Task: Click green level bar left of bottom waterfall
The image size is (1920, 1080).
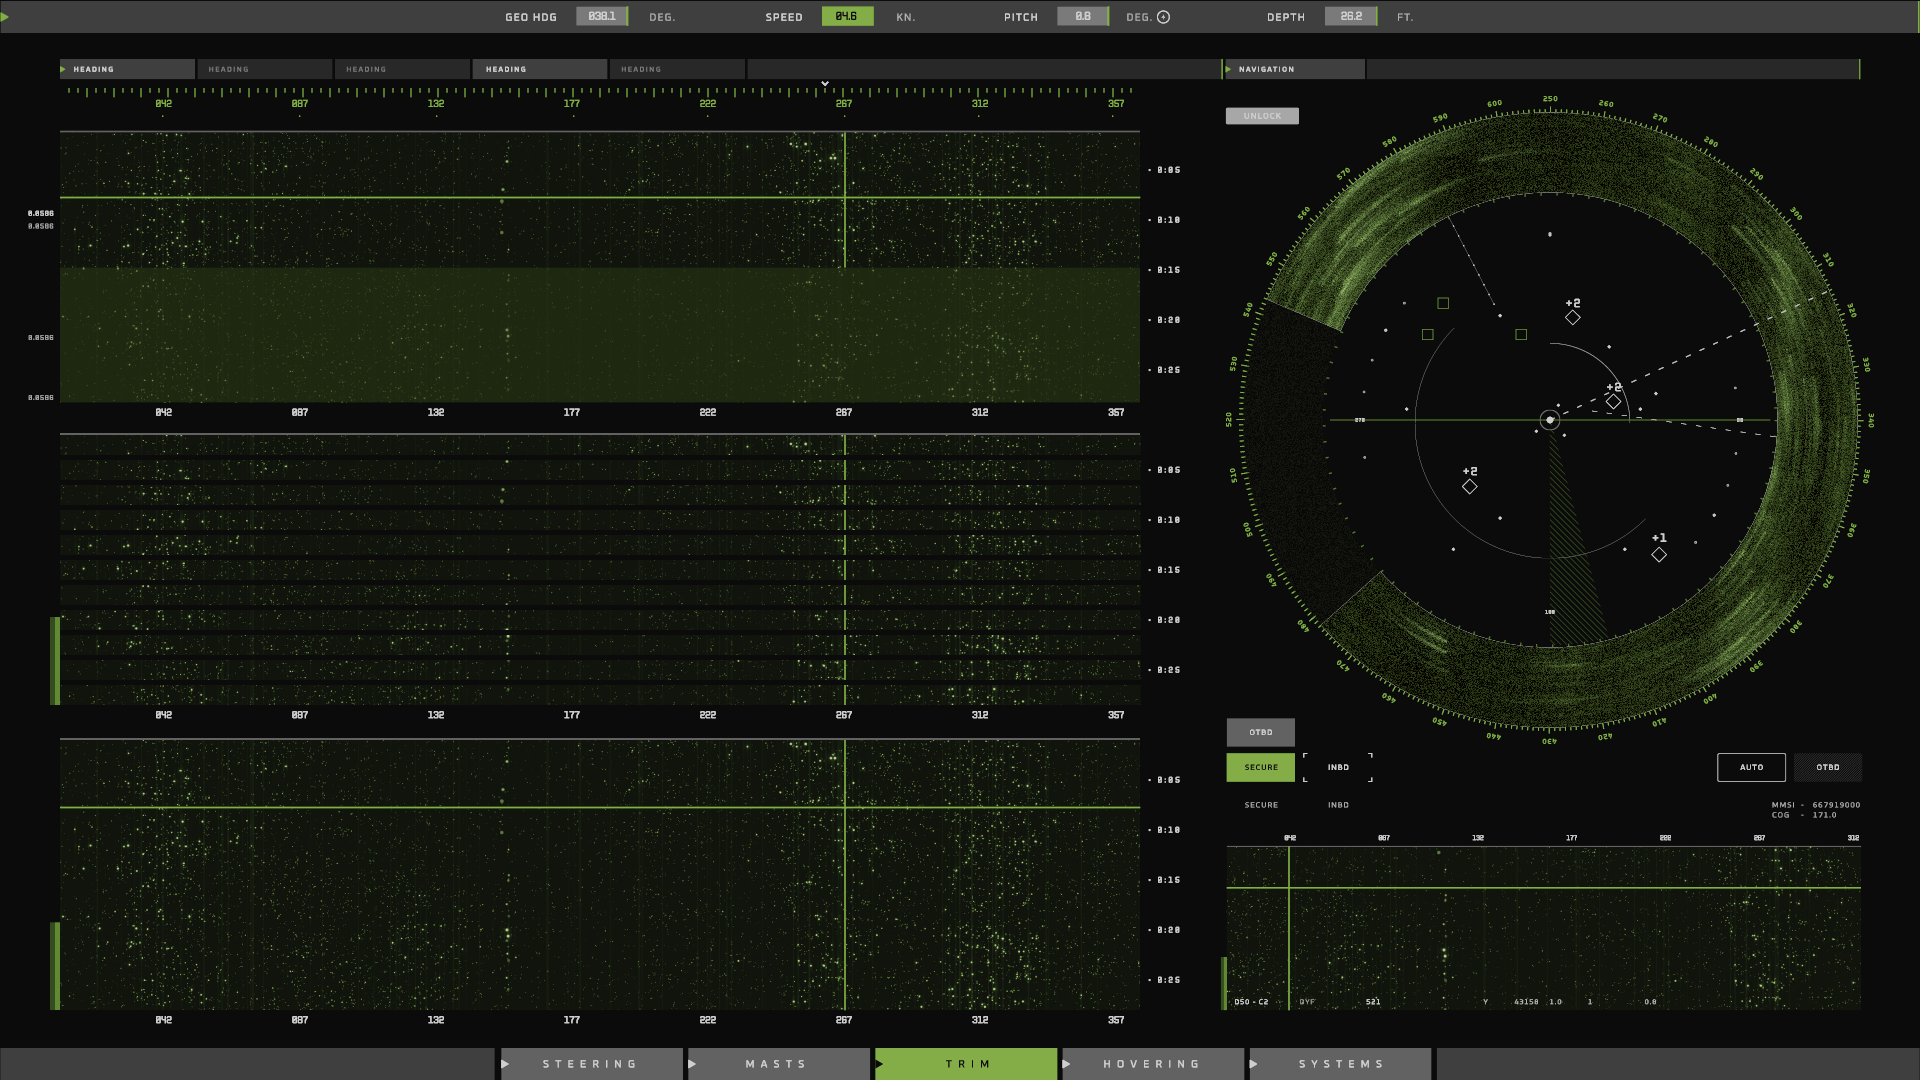Action: (x=55, y=965)
